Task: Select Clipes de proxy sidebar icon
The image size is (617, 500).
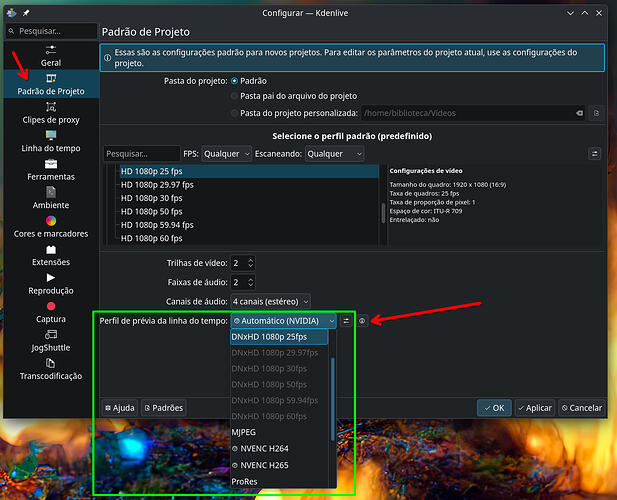Action: tap(51, 113)
